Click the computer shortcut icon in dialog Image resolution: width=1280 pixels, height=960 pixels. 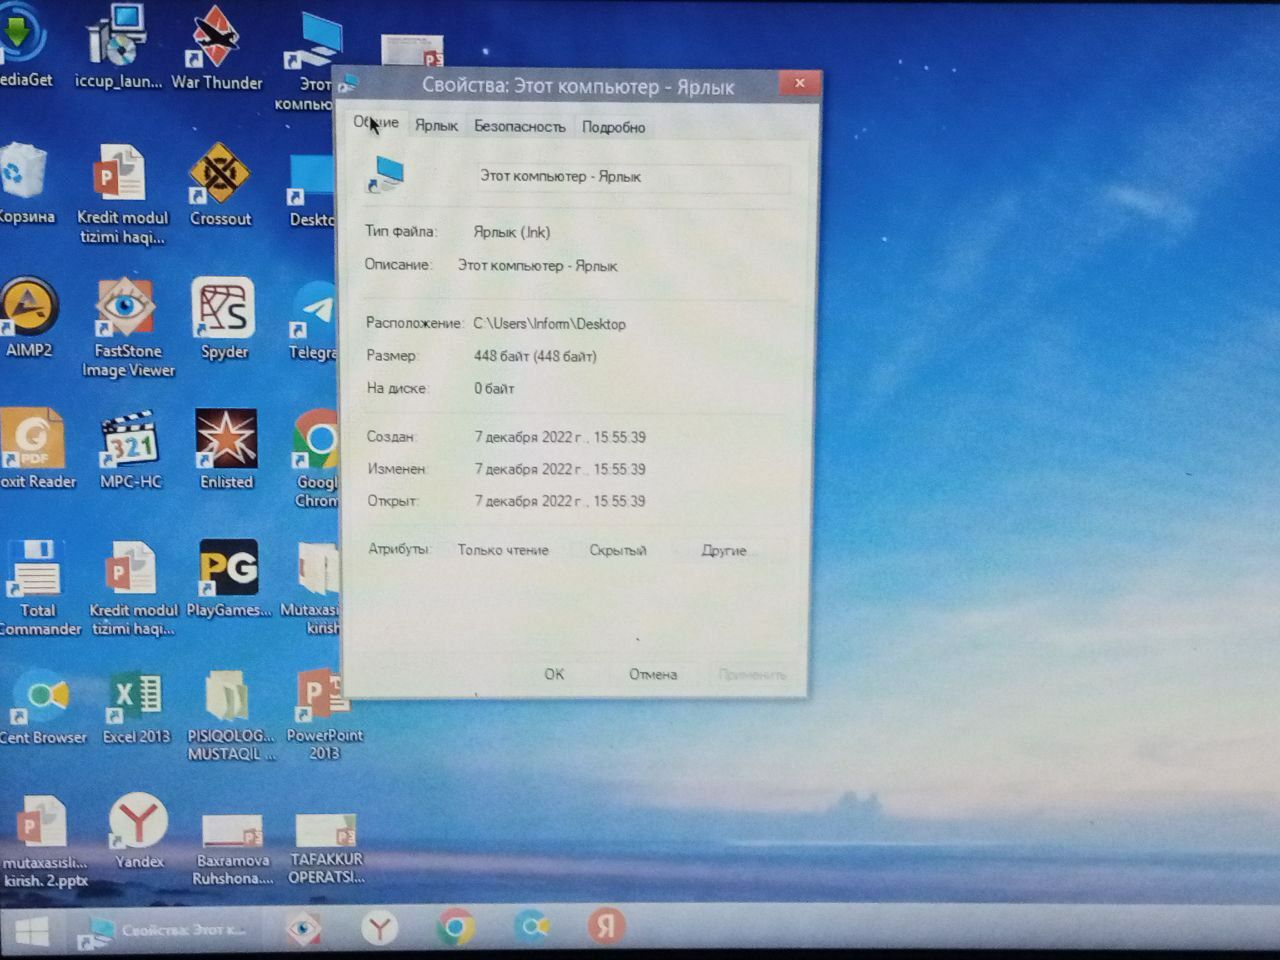tap(386, 175)
